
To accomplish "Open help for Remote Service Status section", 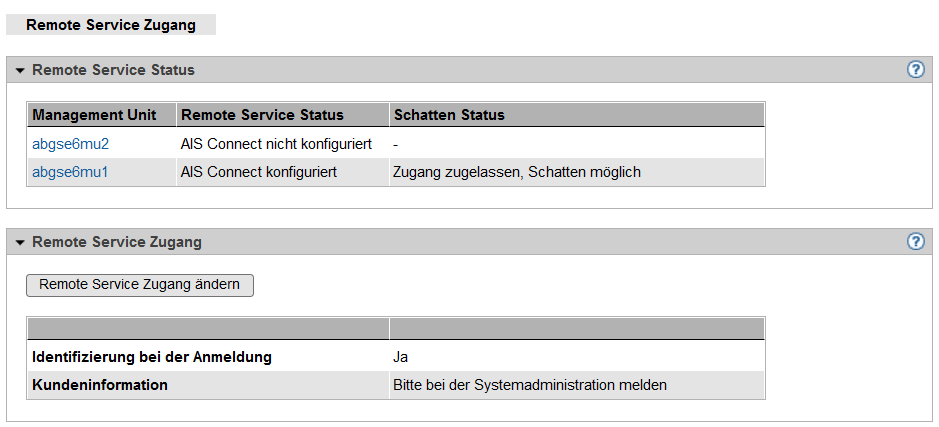I will point(915,70).
